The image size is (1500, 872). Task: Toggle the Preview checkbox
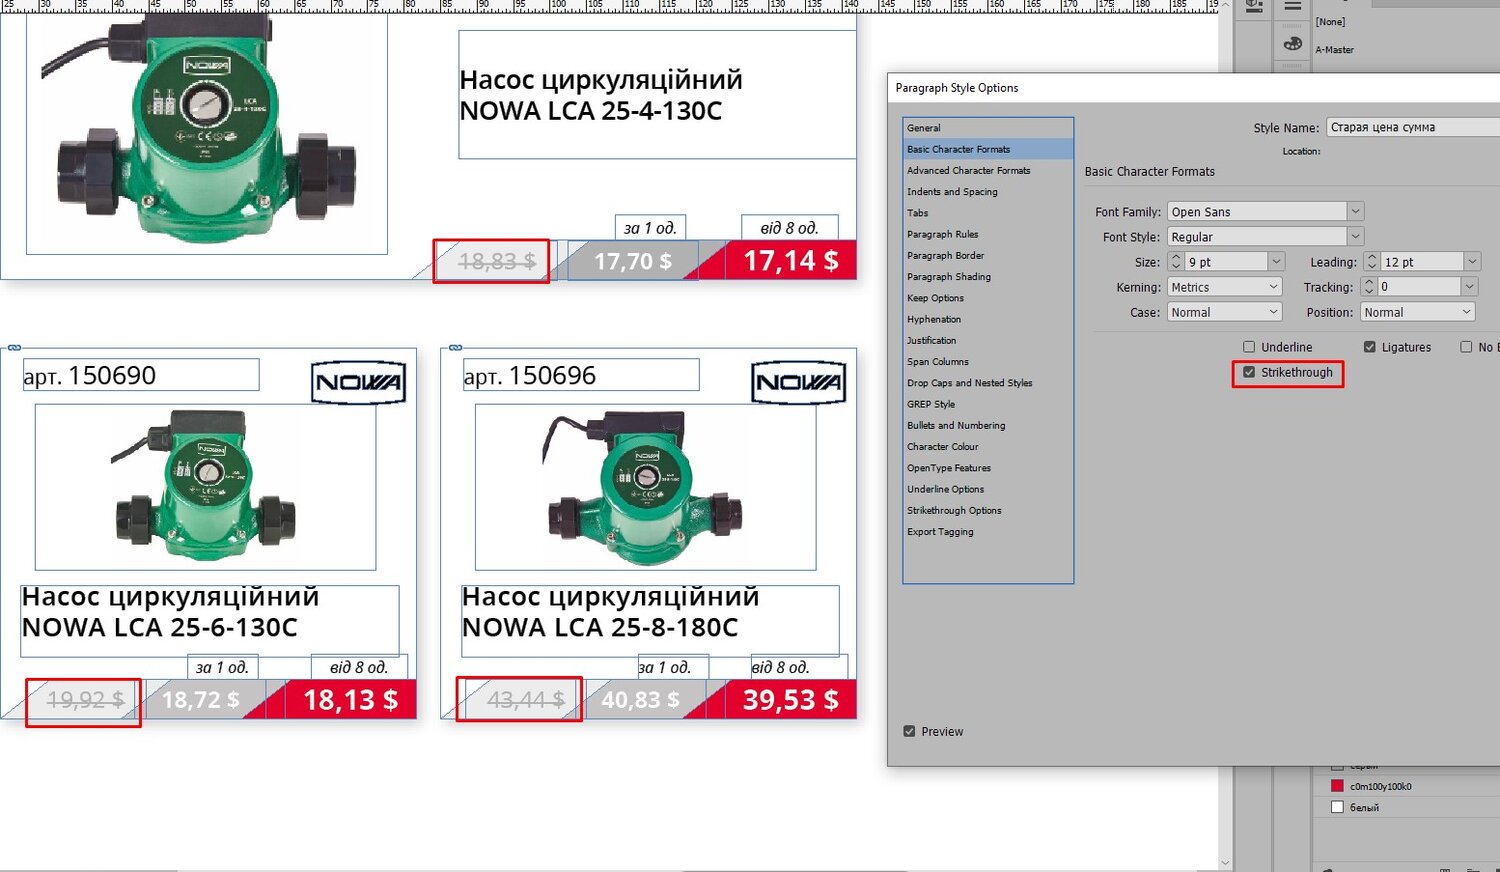pos(909,731)
